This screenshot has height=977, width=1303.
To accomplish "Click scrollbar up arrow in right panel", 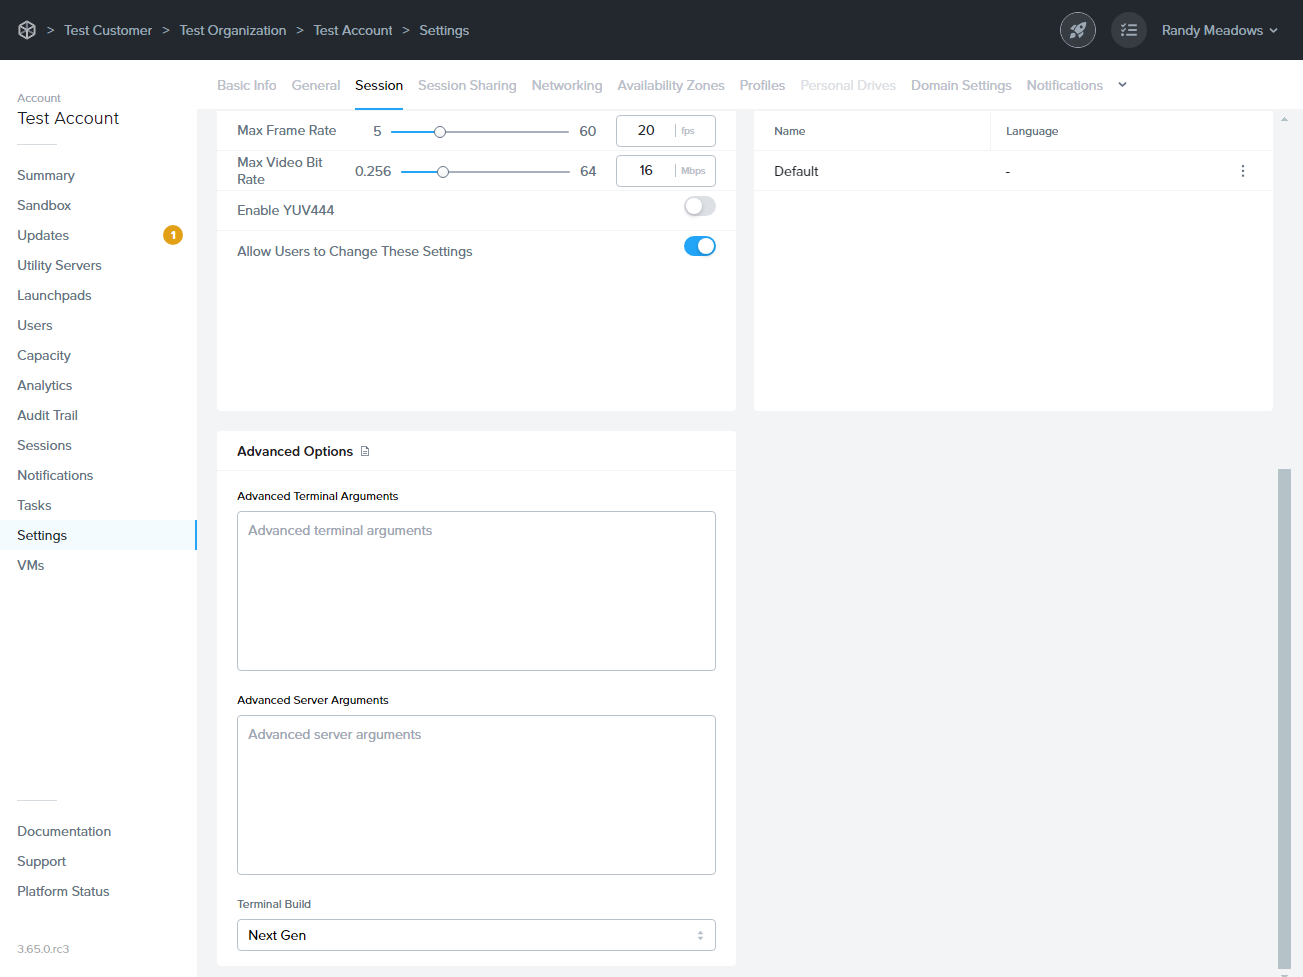I will coord(1284,119).
